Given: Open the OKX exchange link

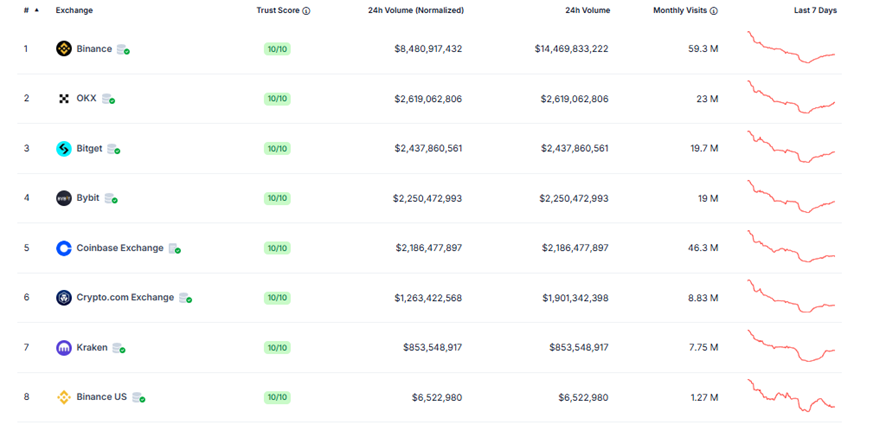Looking at the screenshot, I should pos(87,98).
